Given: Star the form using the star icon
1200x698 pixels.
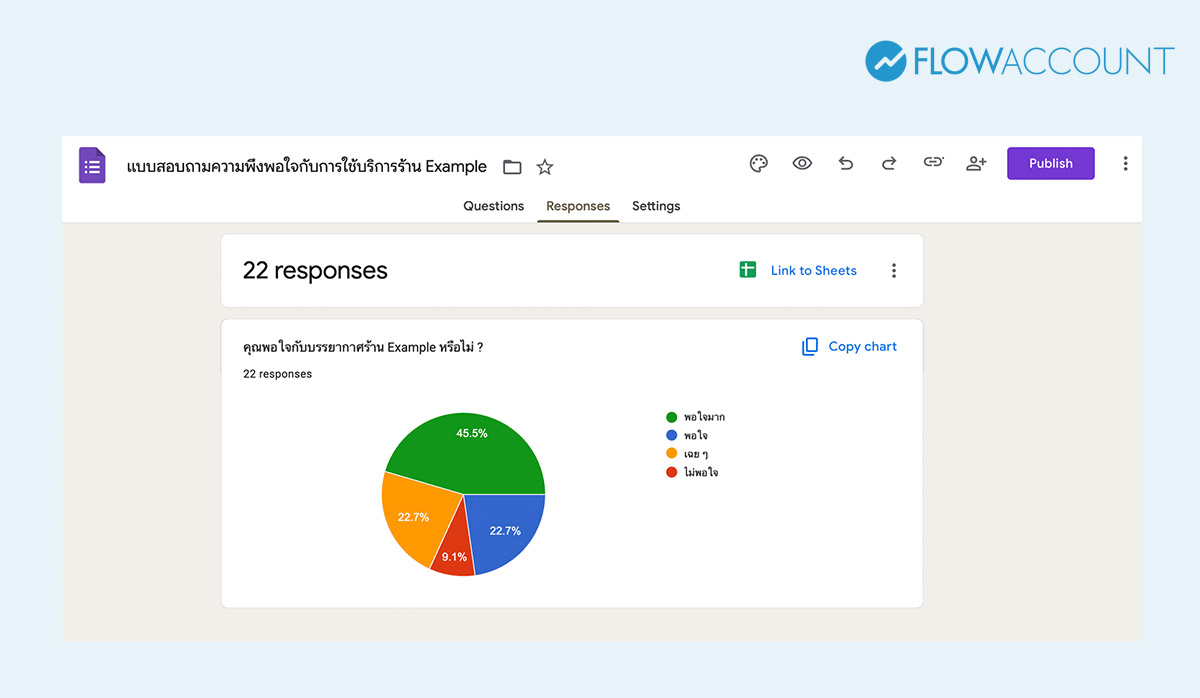Looking at the screenshot, I should [544, 167].
